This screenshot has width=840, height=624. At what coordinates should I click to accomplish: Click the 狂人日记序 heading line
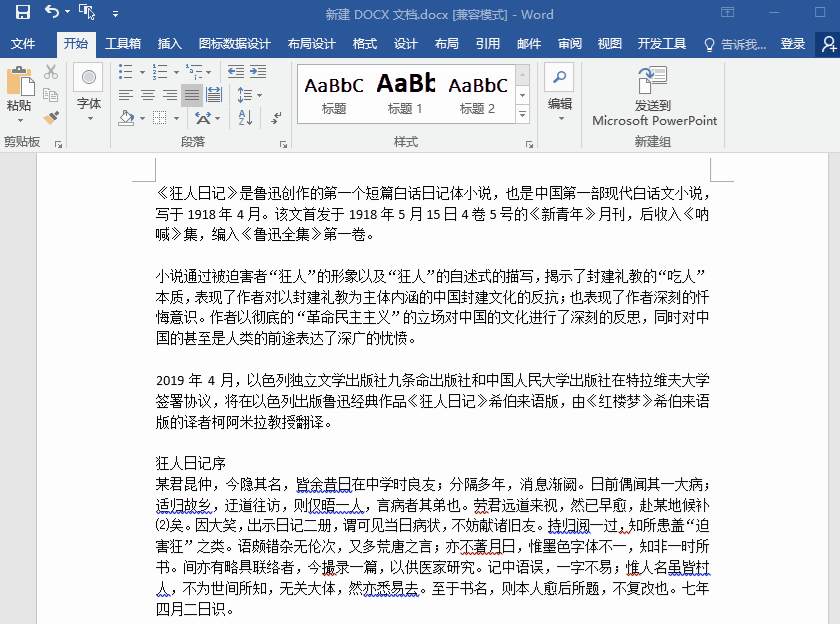click(x=191, y=463)
